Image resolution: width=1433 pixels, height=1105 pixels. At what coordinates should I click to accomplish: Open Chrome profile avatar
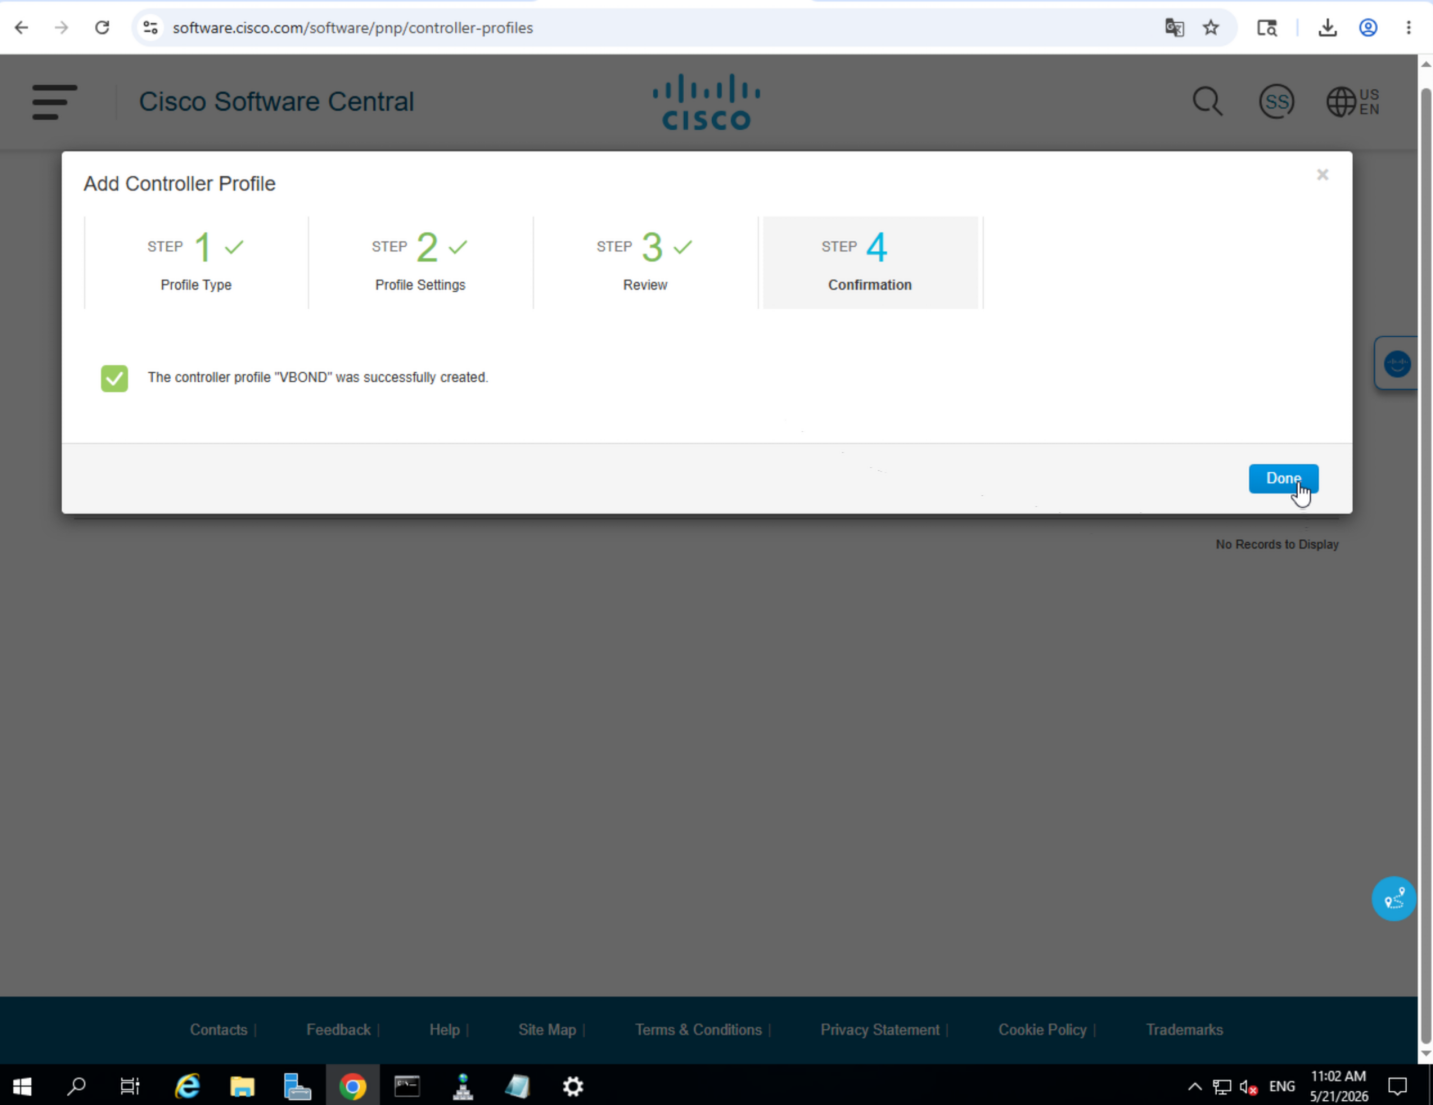coord(1368,28)
